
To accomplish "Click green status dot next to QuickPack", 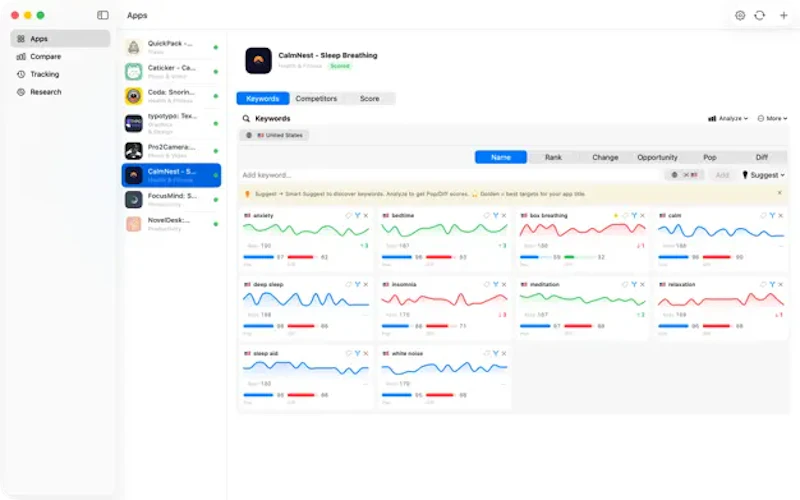I will pyautogui.click(x=216, y=47).
